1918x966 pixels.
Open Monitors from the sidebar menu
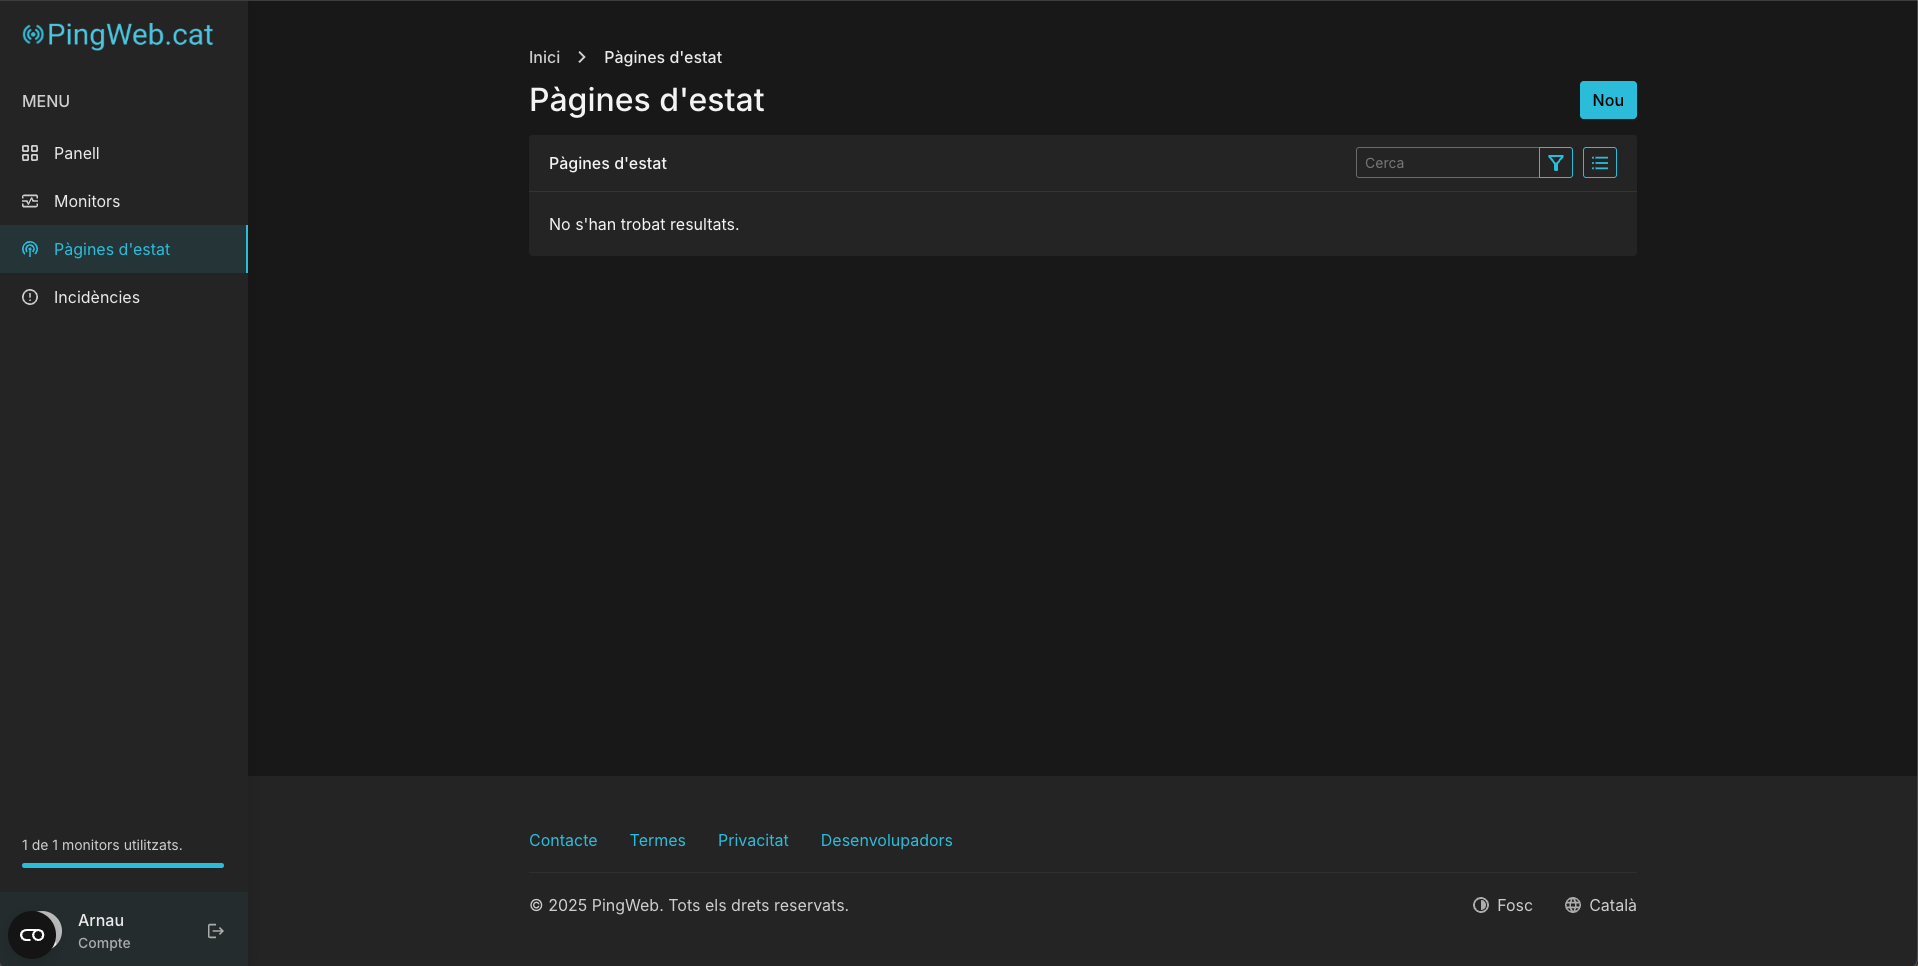(87, 201)
